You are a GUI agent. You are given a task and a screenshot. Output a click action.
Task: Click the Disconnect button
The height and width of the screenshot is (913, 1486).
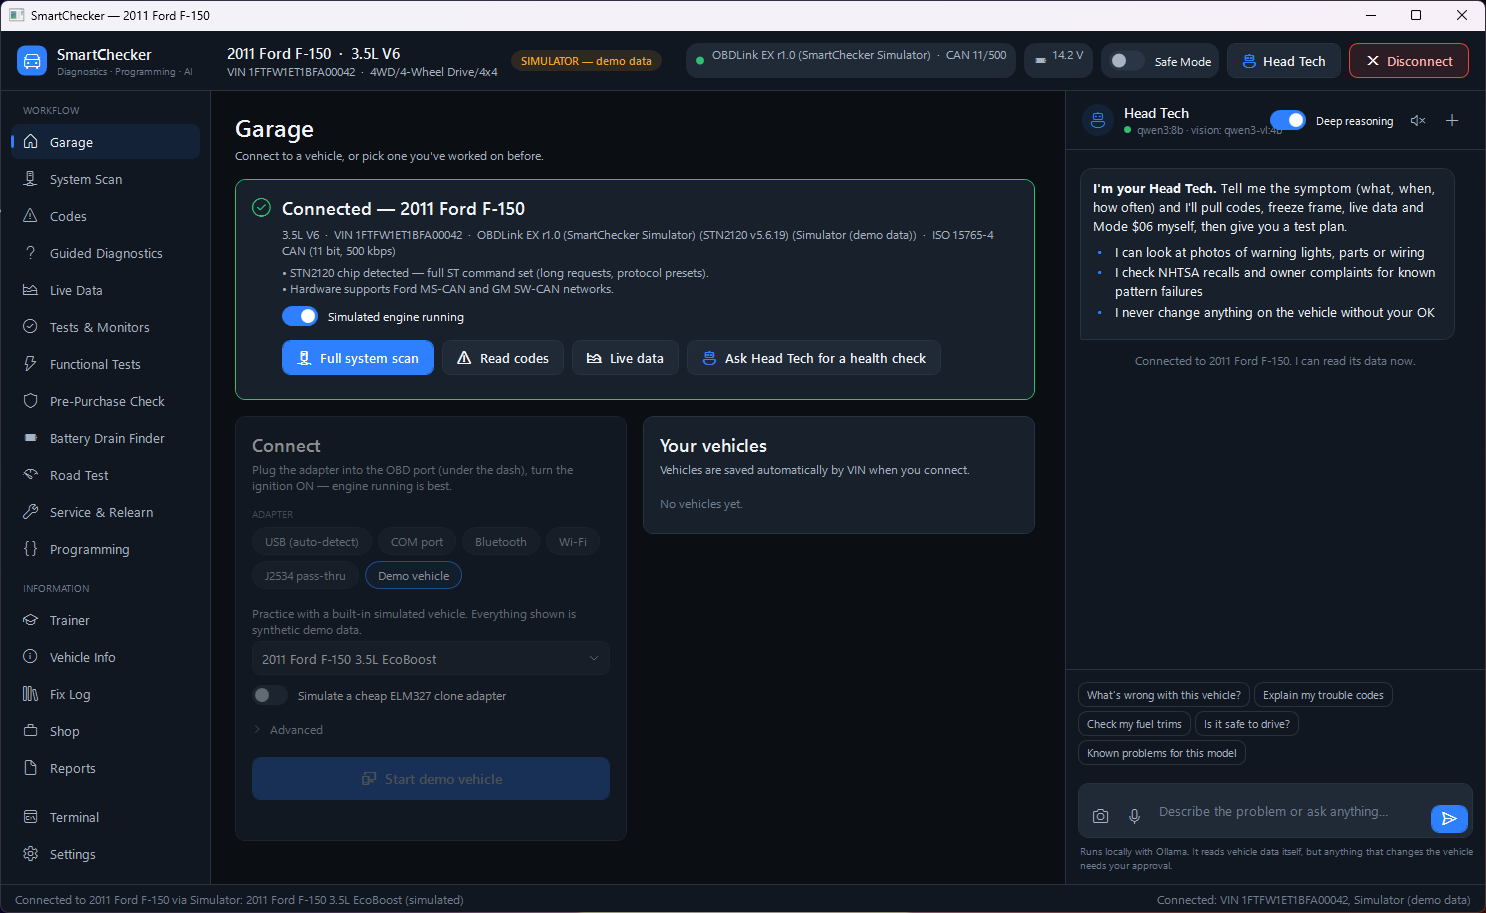click(x=1409, y=61)
